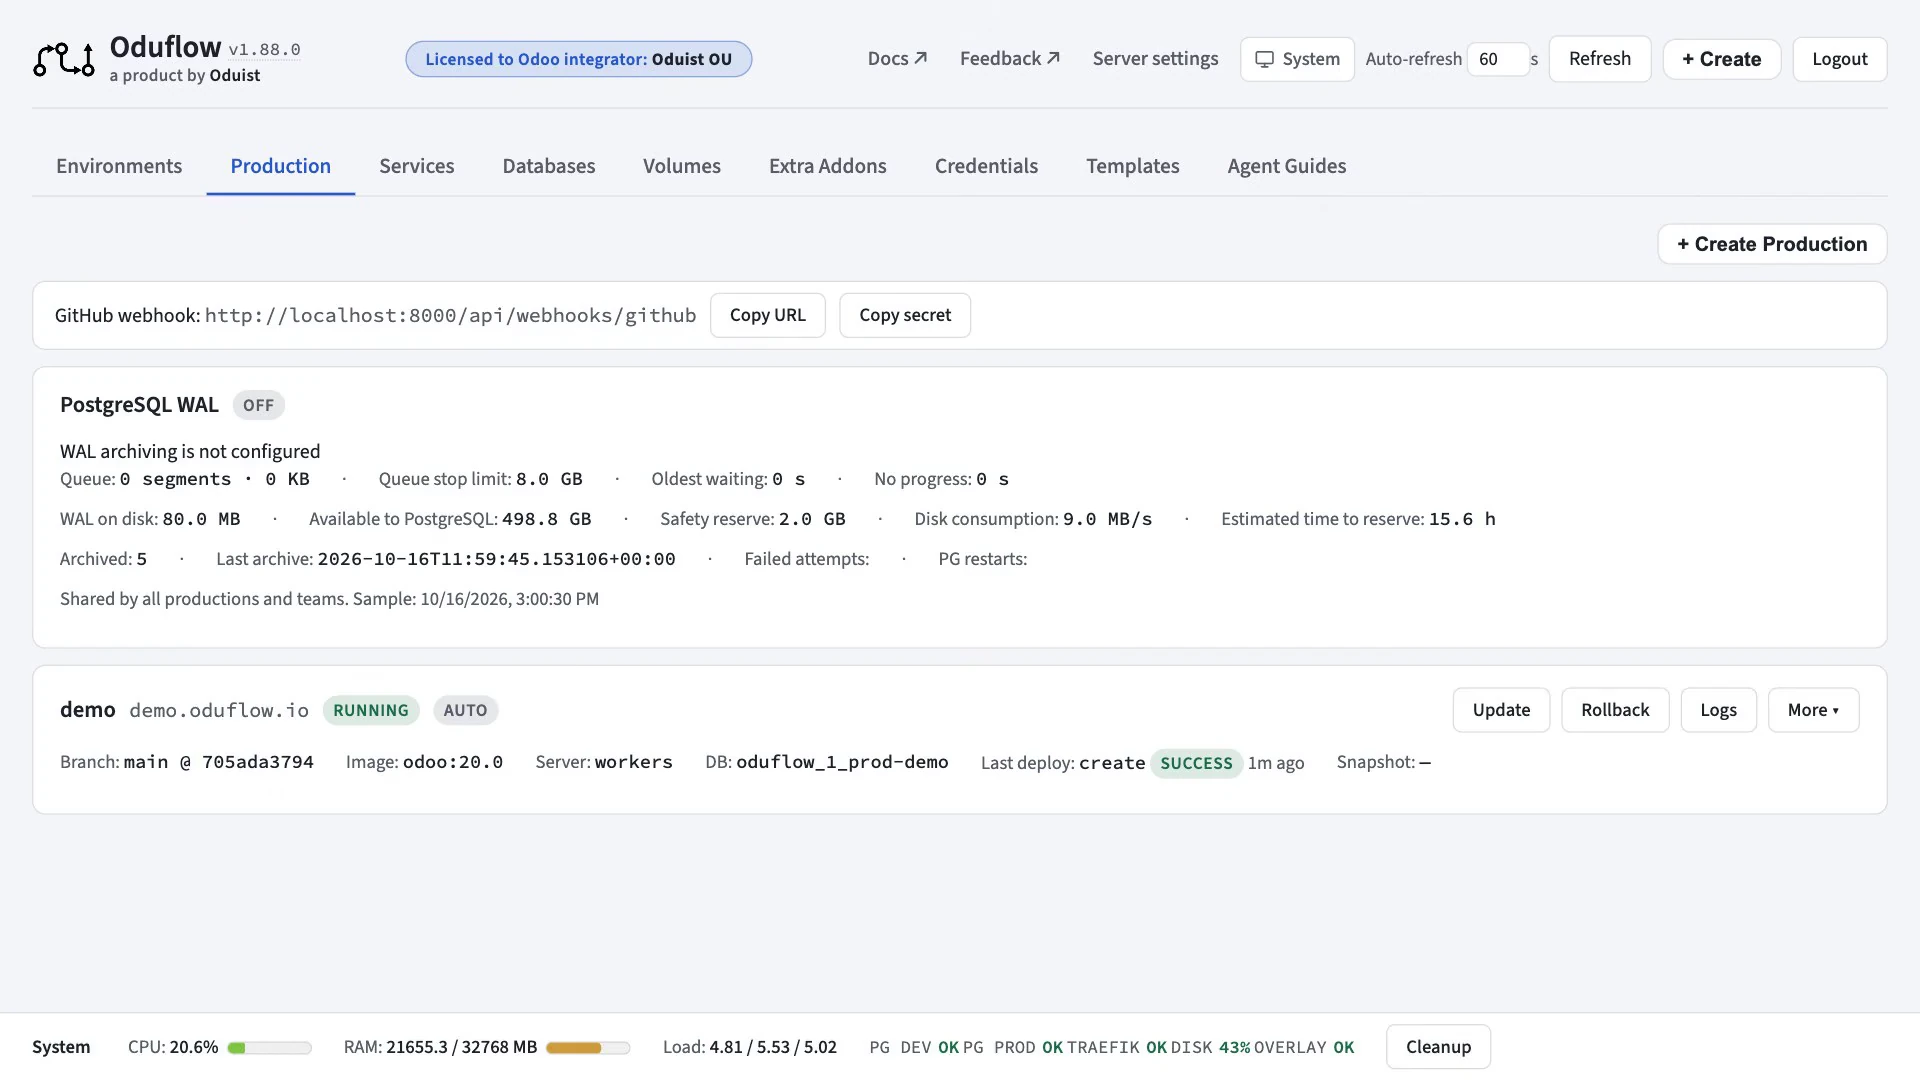Log out with the Logout button

pos(1839,59)
